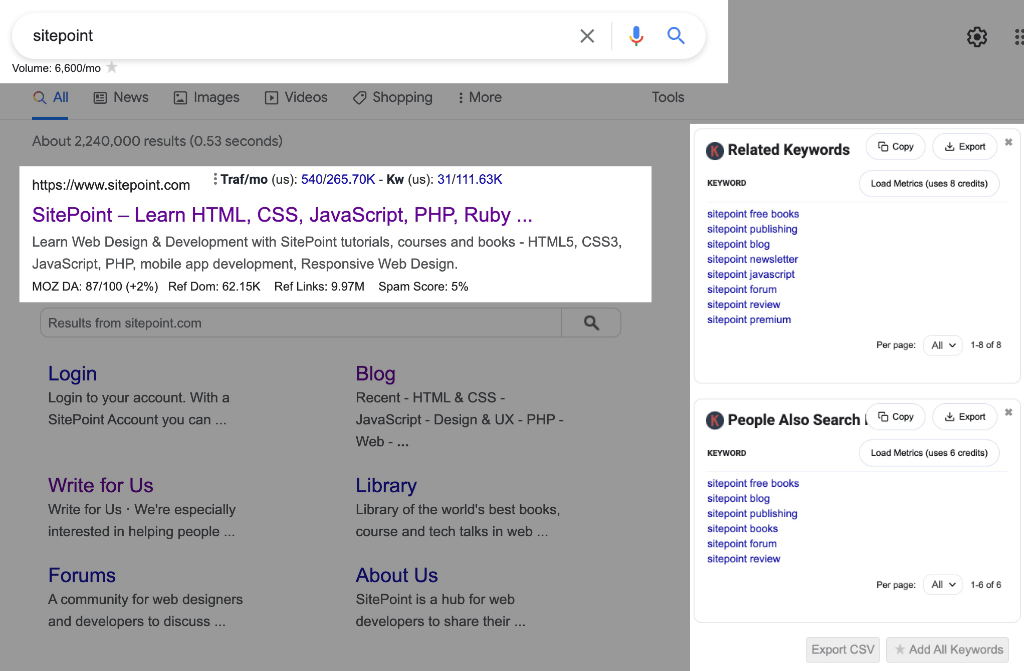Screen dimensions: 1024x671
Task: Open Per page dropdown in People Also Search
Action: coord(943,585)
